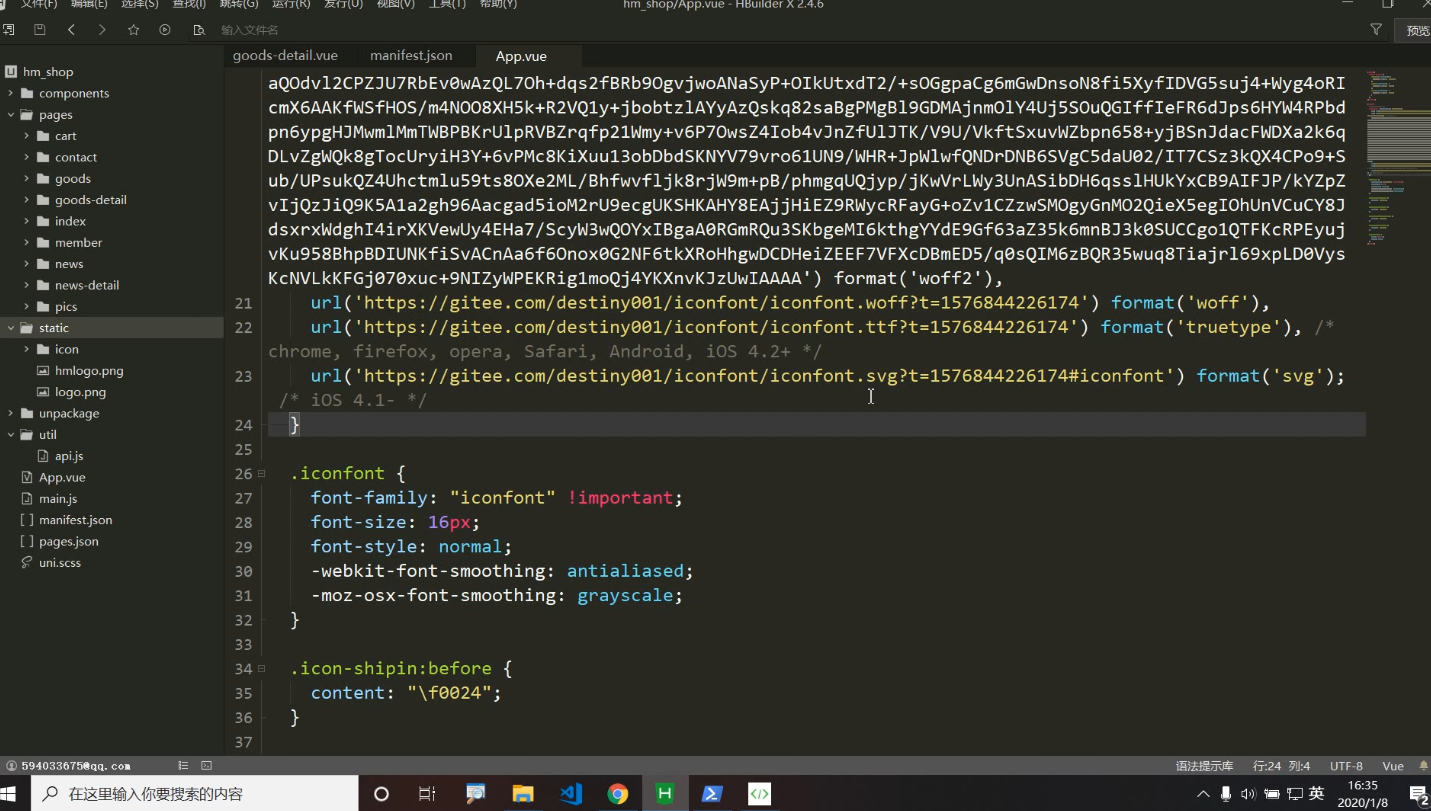Click 语法提示库 in status bar

(1204, 766)
